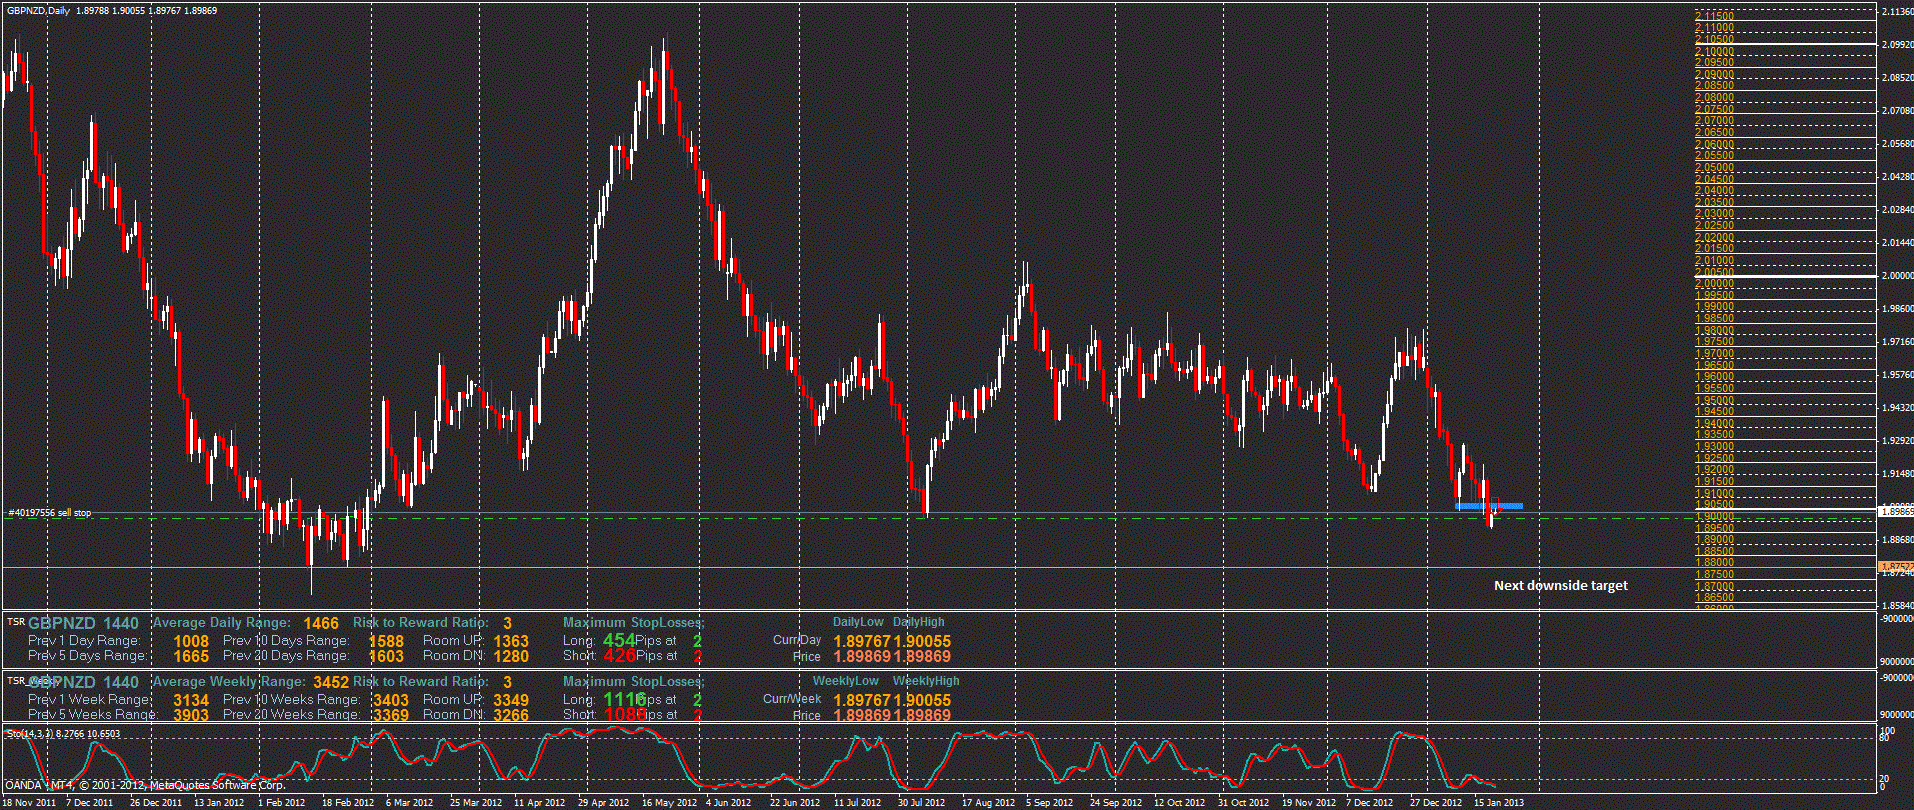Click the green Long 454 pips value

[x=618, y=640]
